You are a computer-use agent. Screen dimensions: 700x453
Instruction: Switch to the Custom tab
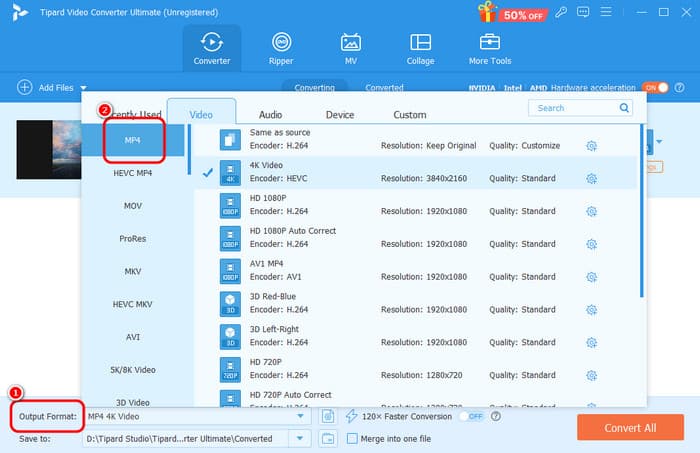point(409,115)
